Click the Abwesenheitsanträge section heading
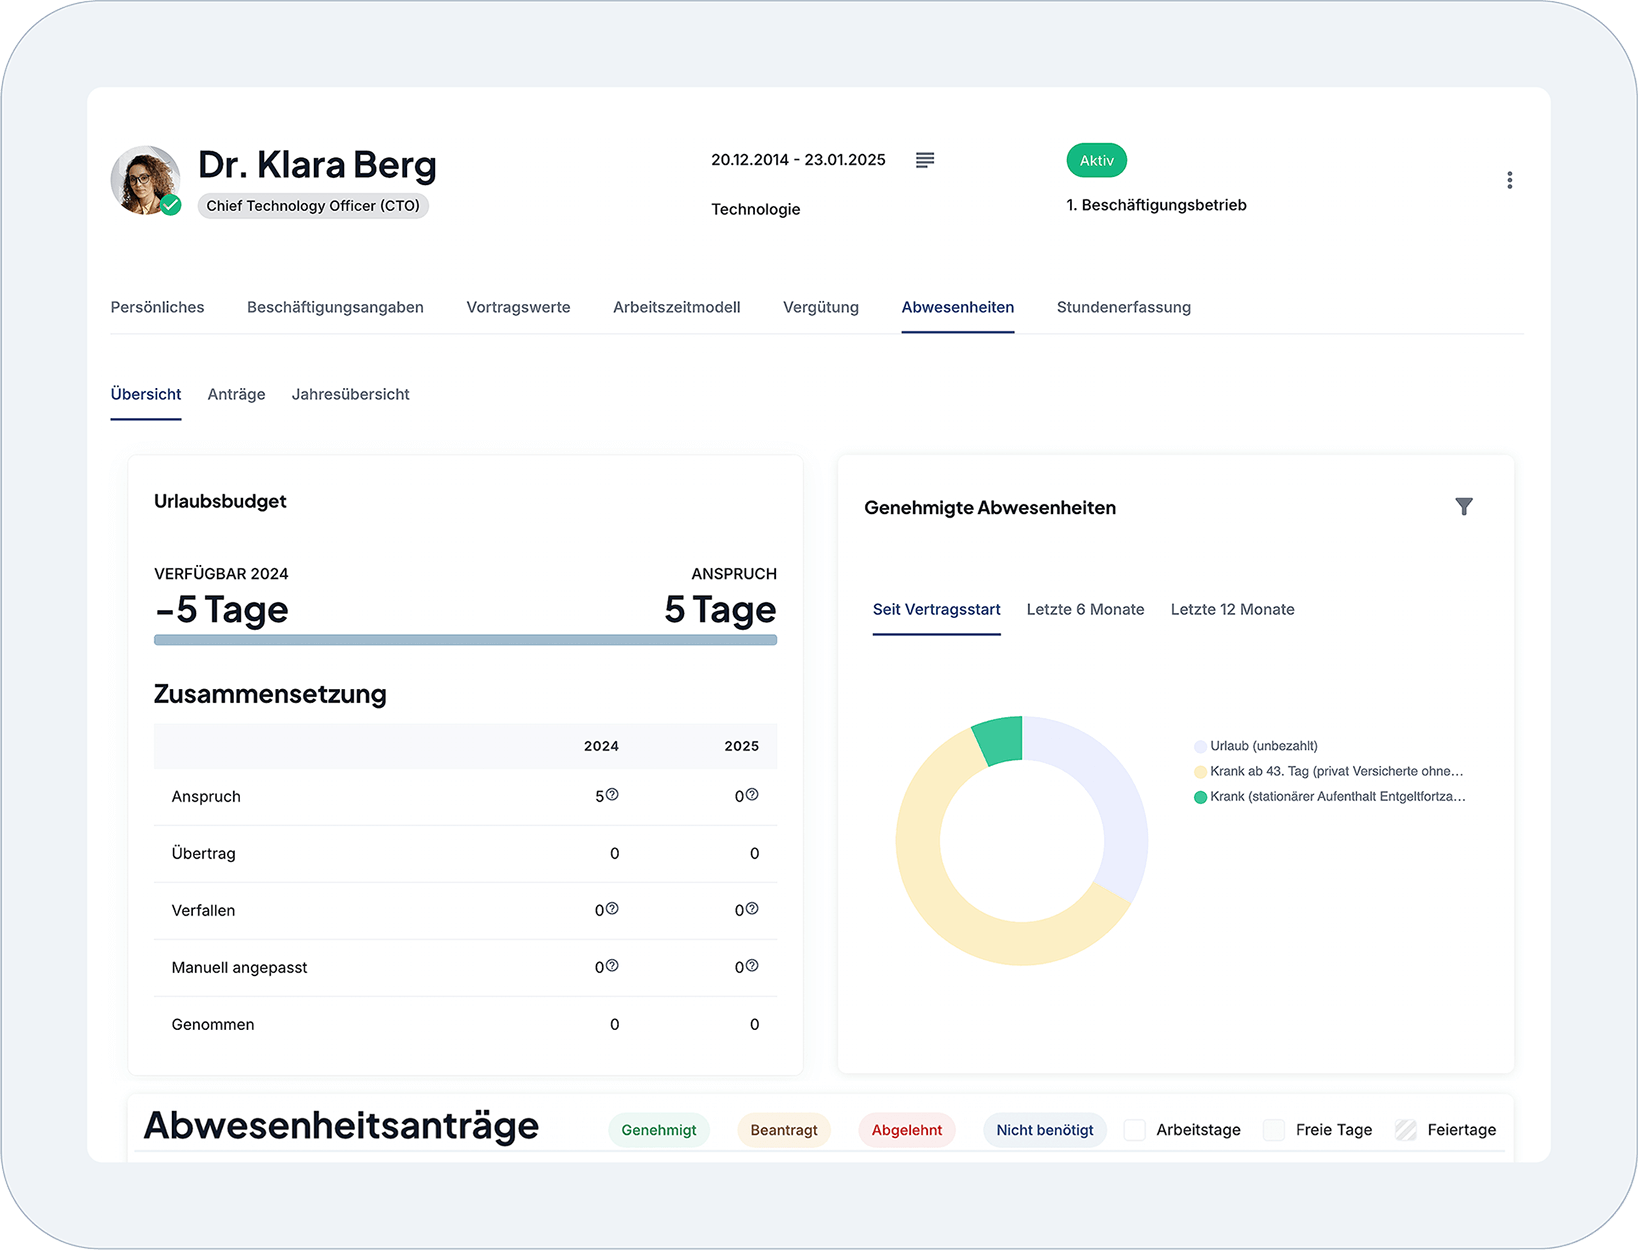 pos(341,1126)
